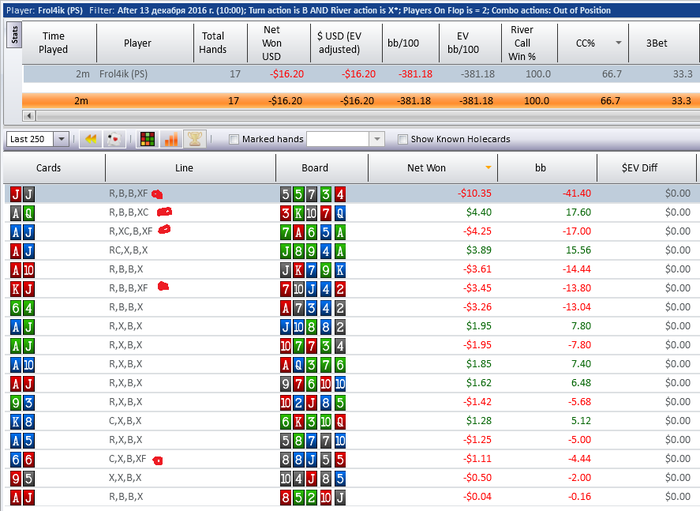Open the CC% column dropdown arrow
Viewport: 700px width, 511px height.
[x=618, y=43]
